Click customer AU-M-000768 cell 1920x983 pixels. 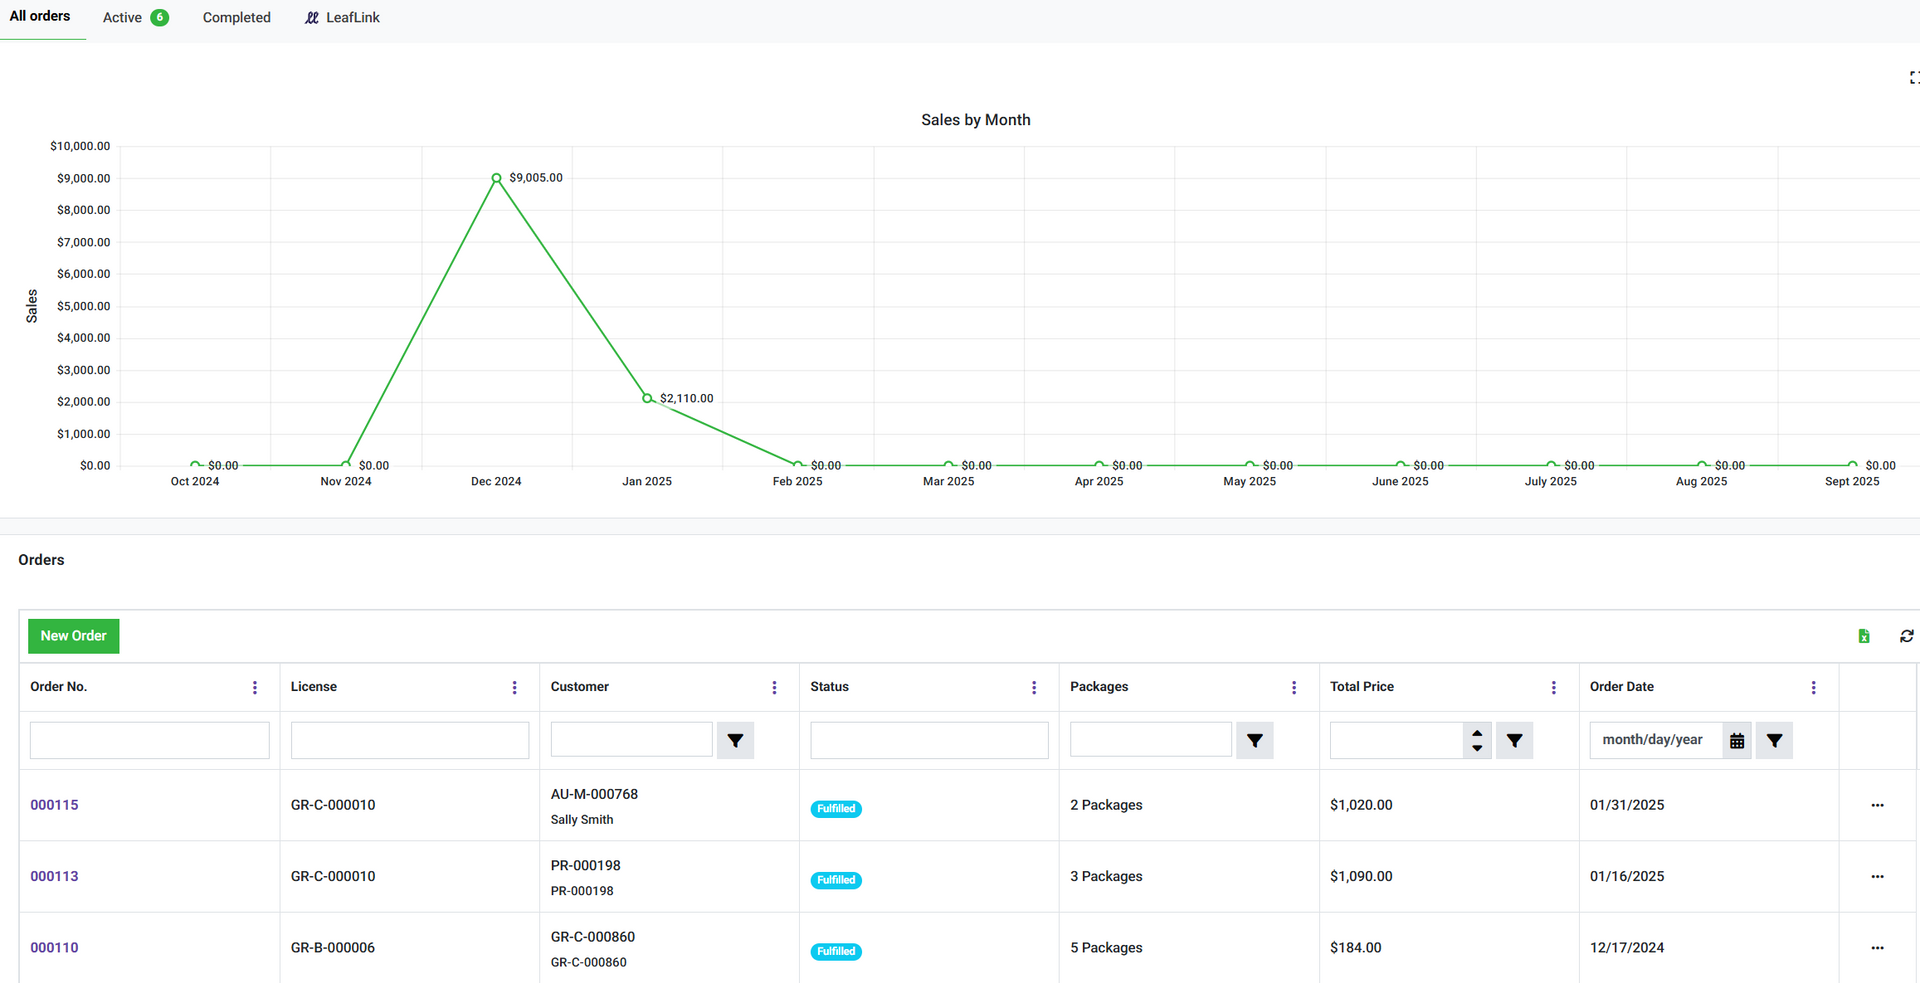pos(594,794)
